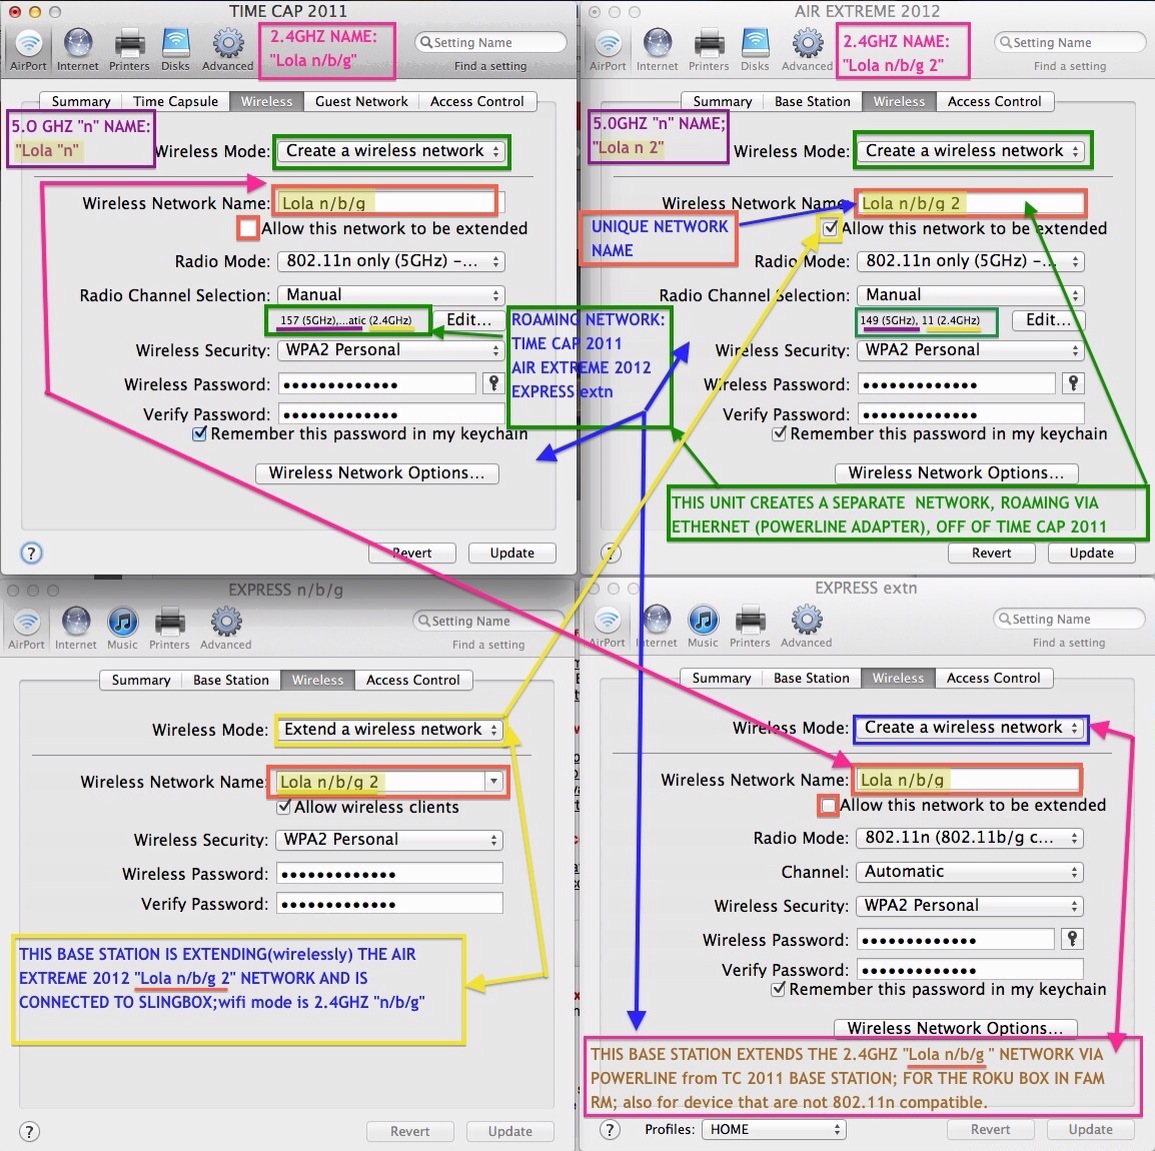Switch to Time Capsule tab

[175, 102]
